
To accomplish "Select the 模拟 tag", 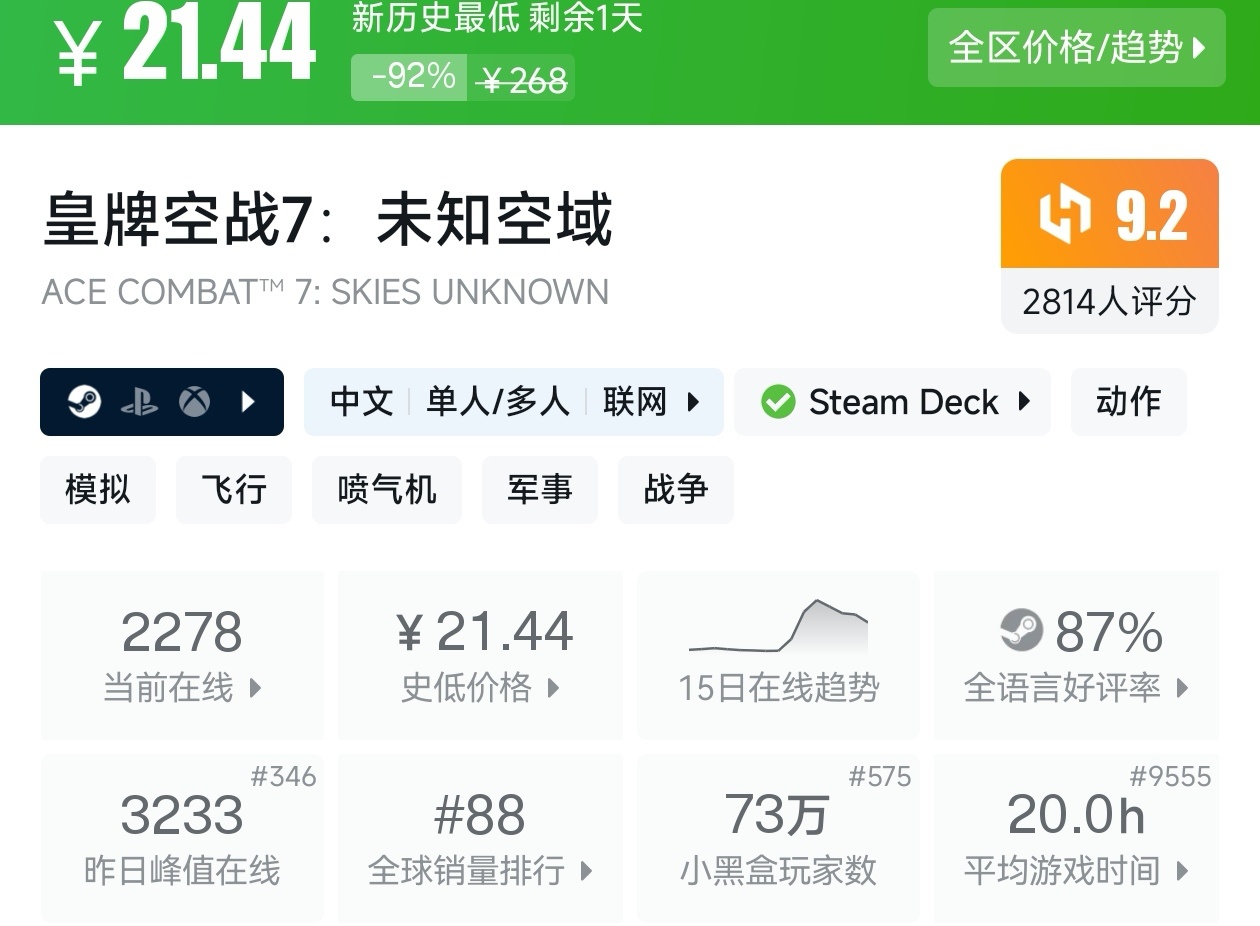I will pos(98,490).
